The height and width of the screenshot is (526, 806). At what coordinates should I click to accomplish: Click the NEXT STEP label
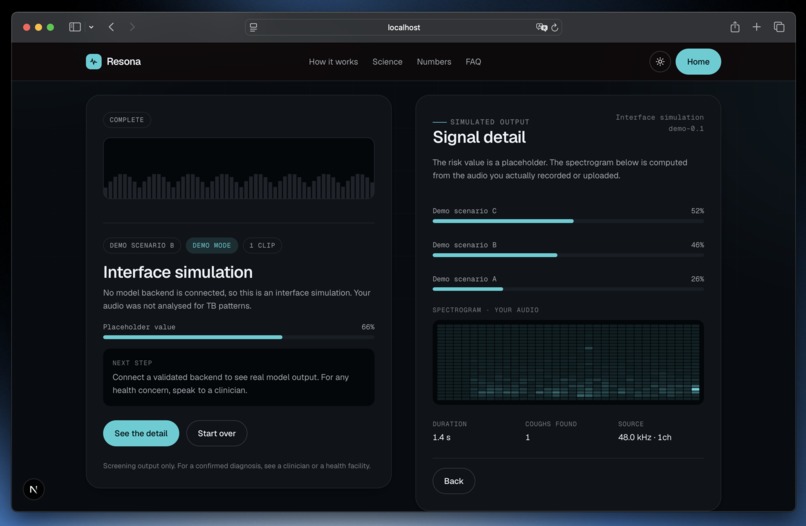click(132, 362)
